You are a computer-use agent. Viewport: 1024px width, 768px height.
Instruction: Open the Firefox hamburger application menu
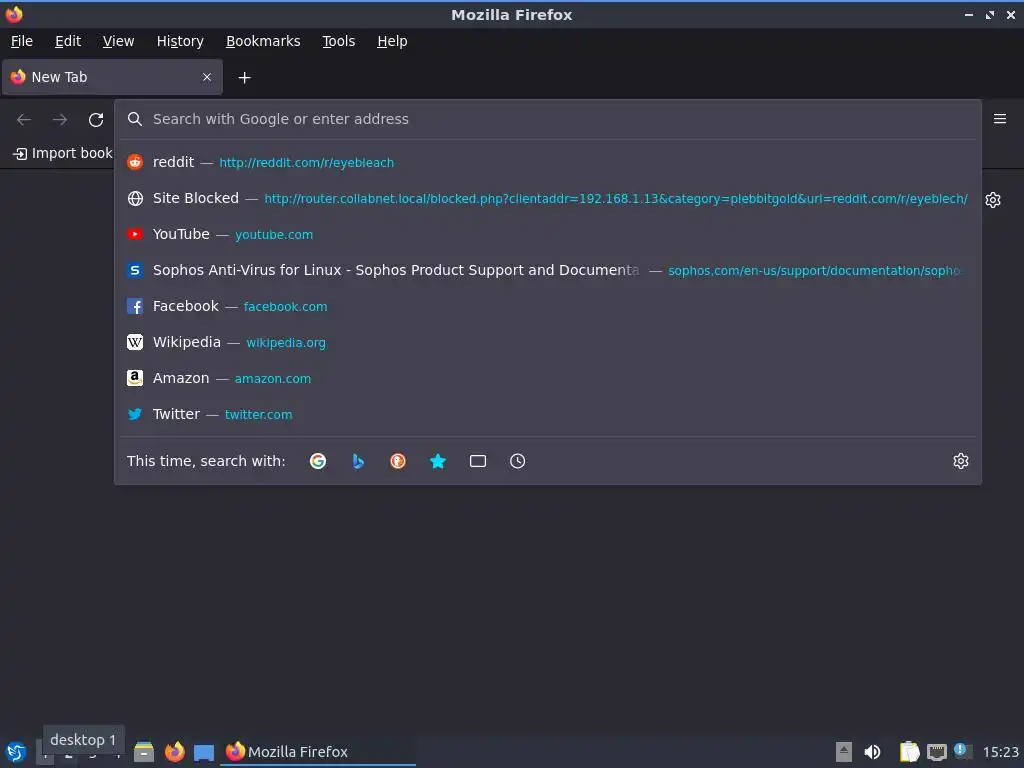click(x=1000, y=119)
